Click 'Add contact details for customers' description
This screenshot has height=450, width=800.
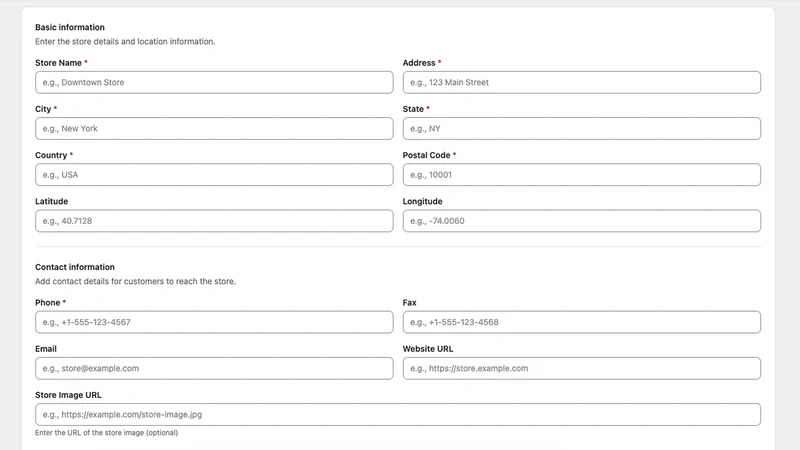click(x=135, y=281)
